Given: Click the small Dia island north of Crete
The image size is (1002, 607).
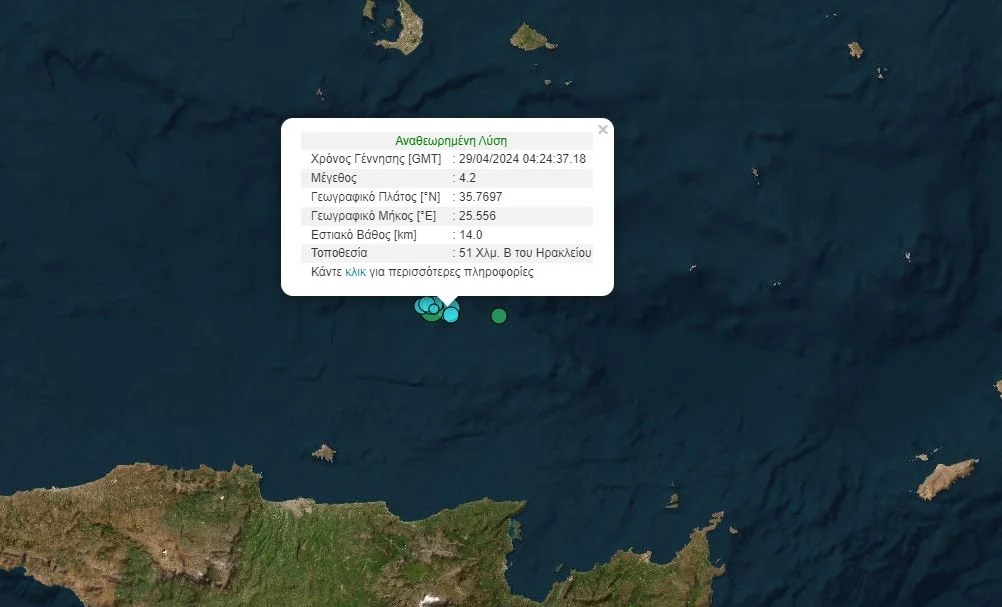Looking at the screenshot, I should pos(323,454).
